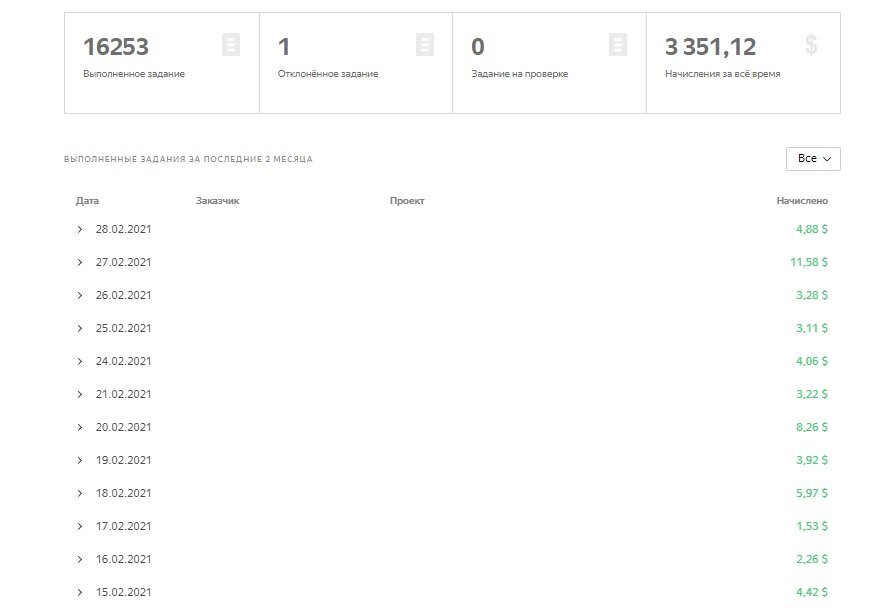Expand the 25.02.2021 row chevron
This screenshot has width=892, height=608.
click(x=80, y=328)
